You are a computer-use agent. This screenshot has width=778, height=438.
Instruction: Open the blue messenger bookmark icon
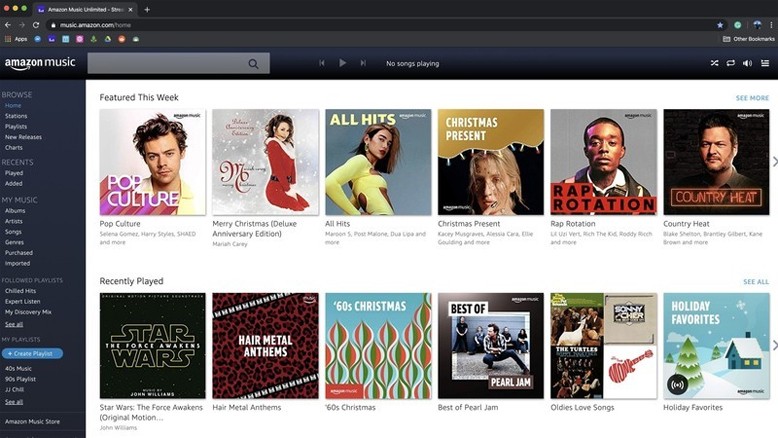tap(38, 39)
